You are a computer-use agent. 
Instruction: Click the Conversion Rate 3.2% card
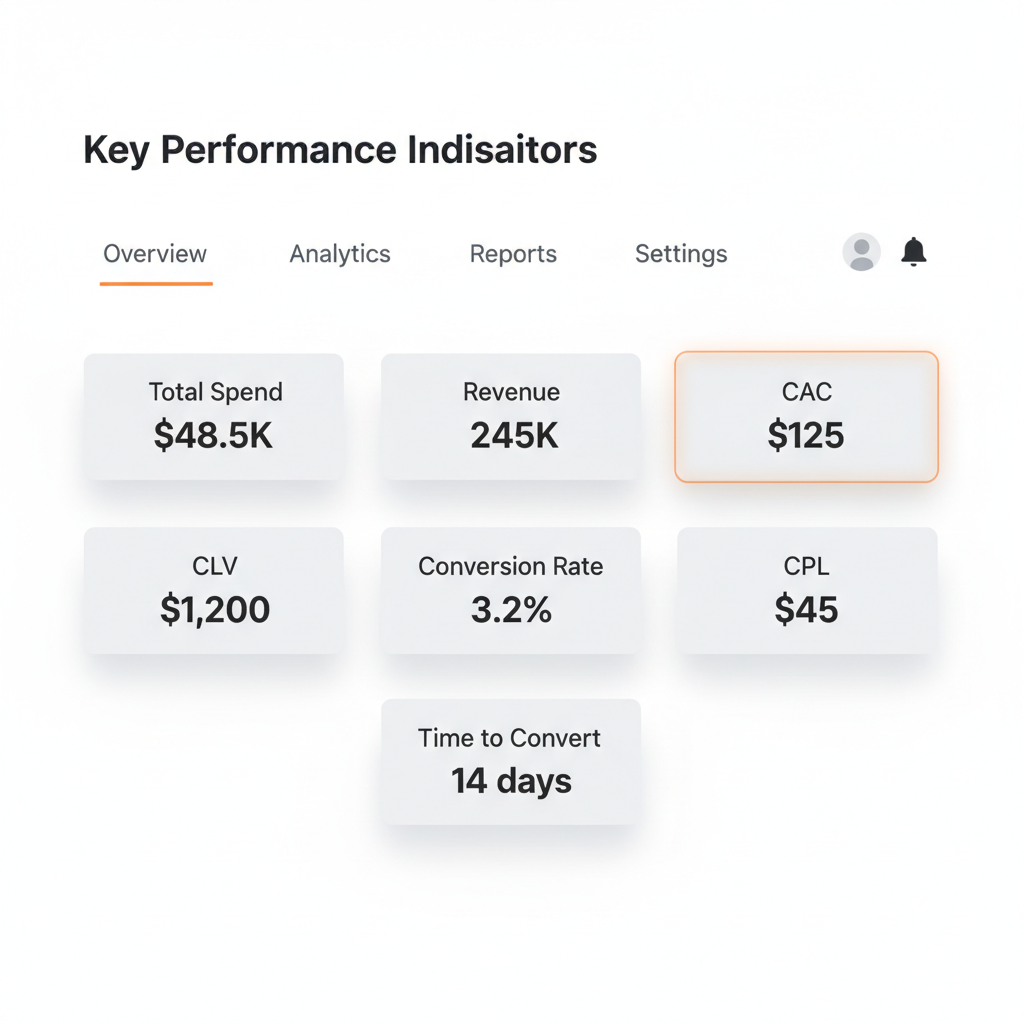point(511,590)
